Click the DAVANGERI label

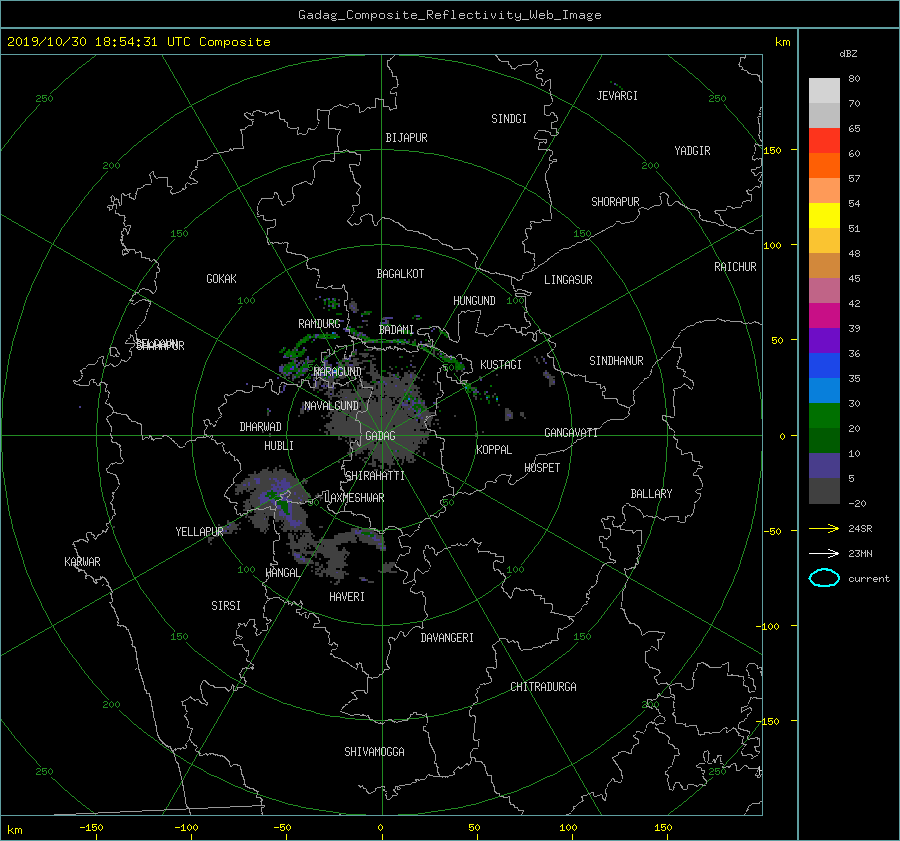[x=447, y=638]
